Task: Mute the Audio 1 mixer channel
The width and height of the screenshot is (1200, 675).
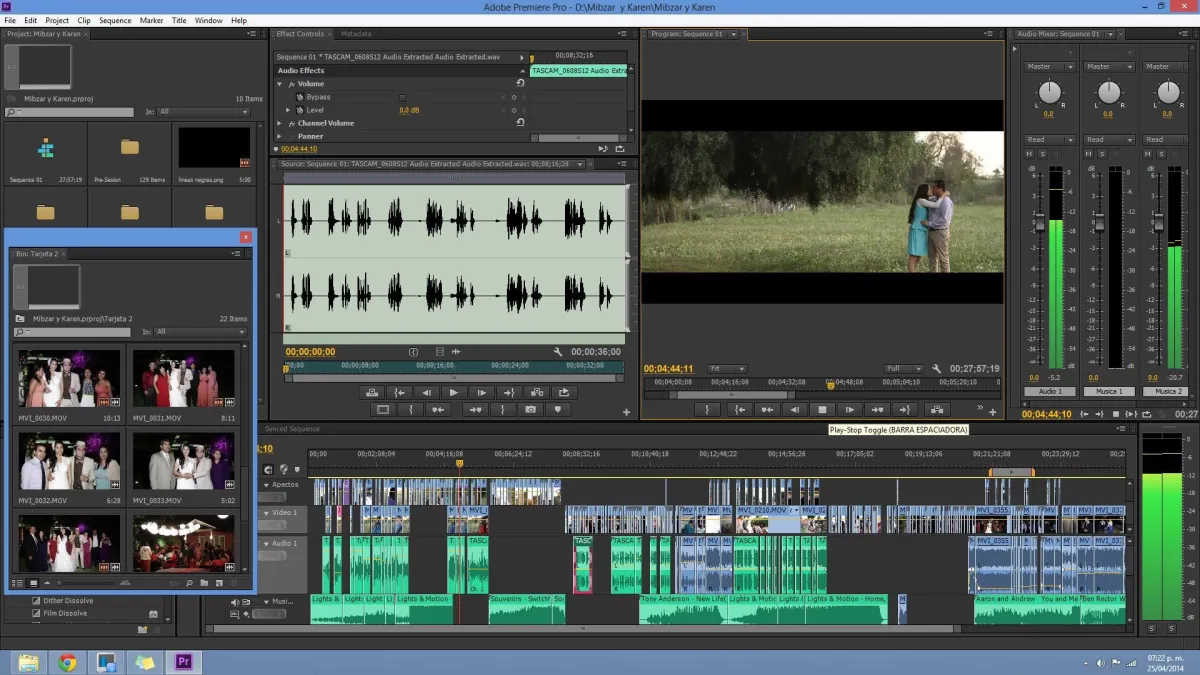Action: tap(1029, 154)
